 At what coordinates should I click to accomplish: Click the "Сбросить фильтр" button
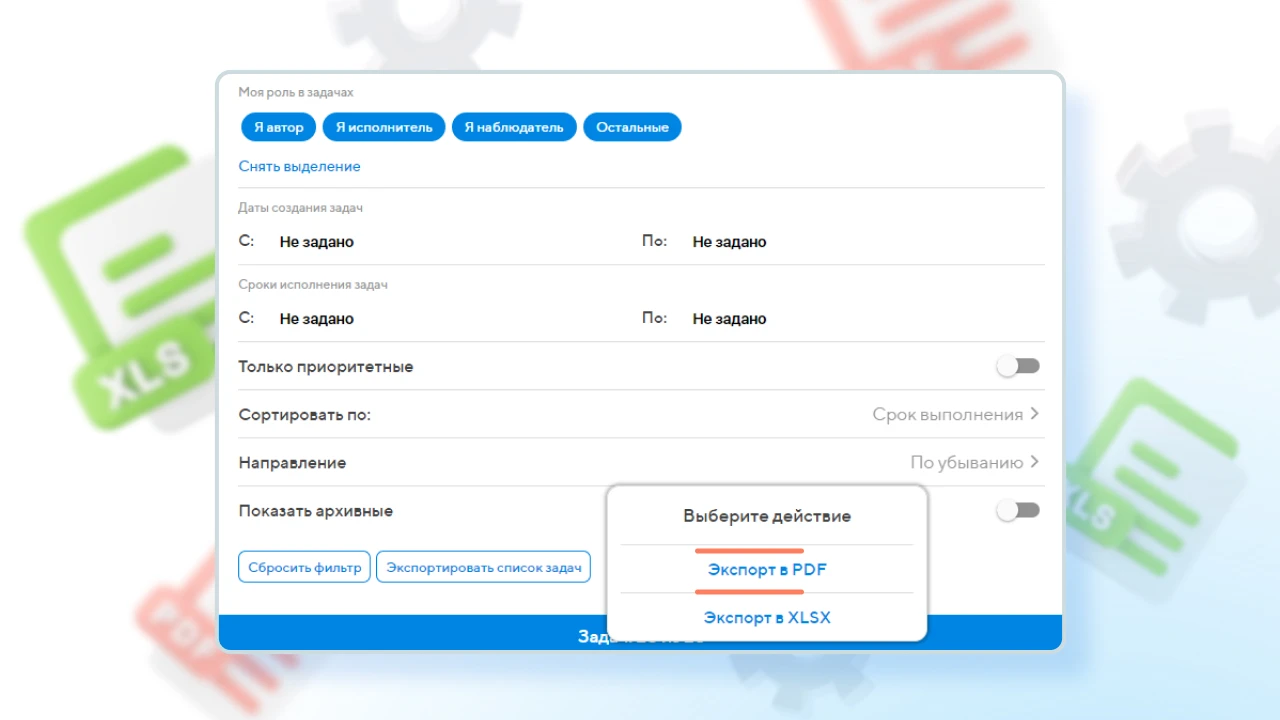pyautogui.click(x=304, y=567)
